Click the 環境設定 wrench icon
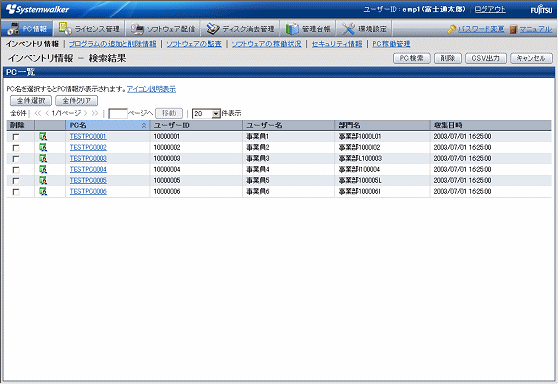This screenshot has width=558, height=384. 348,29
